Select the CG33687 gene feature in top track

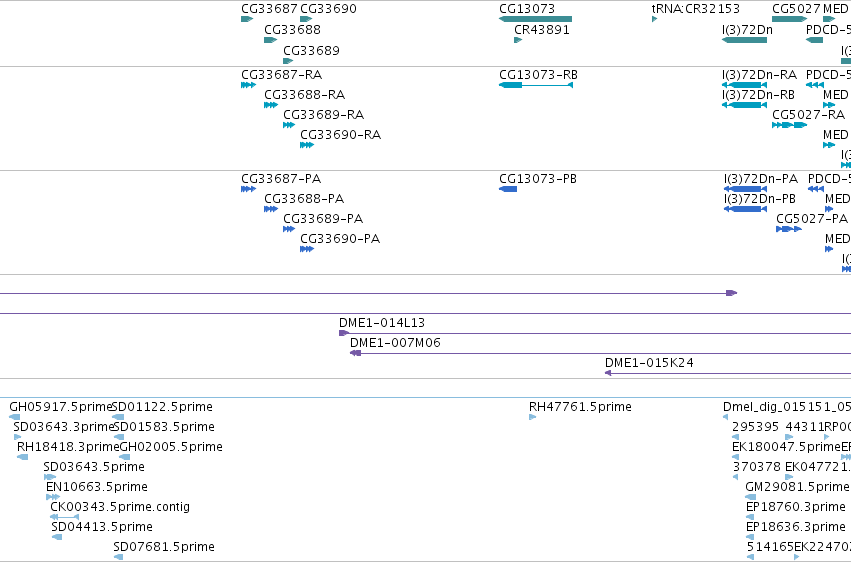(x=247, y=19)
